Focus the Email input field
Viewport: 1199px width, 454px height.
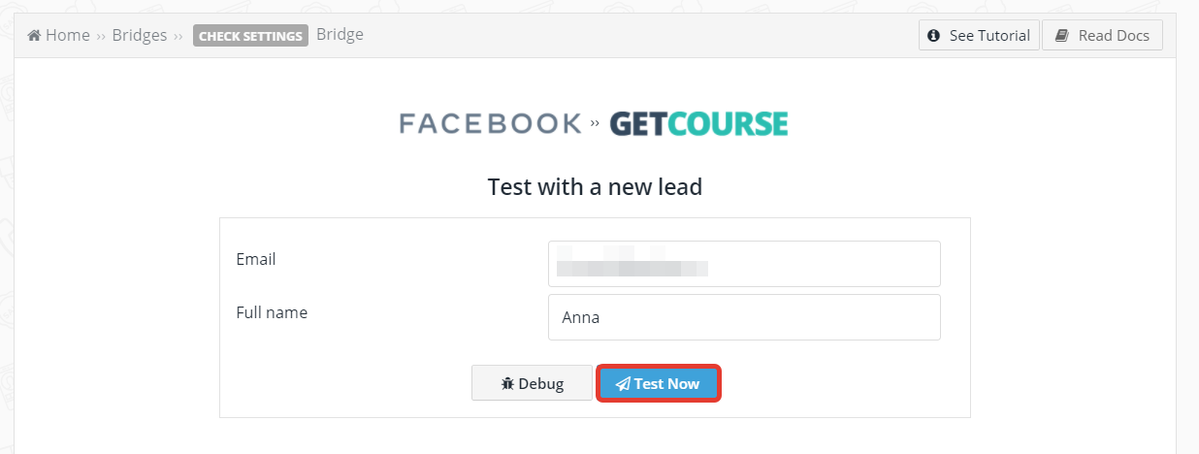744,264
